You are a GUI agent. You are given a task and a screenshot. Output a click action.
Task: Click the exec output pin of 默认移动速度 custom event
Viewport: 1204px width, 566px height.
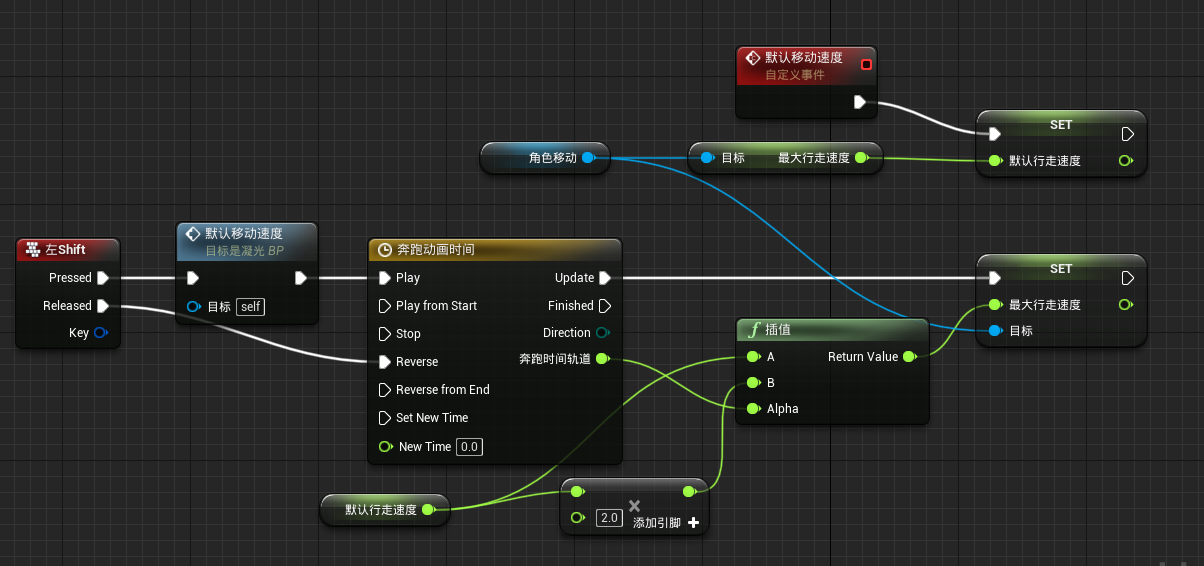click(x=859, y=102)
